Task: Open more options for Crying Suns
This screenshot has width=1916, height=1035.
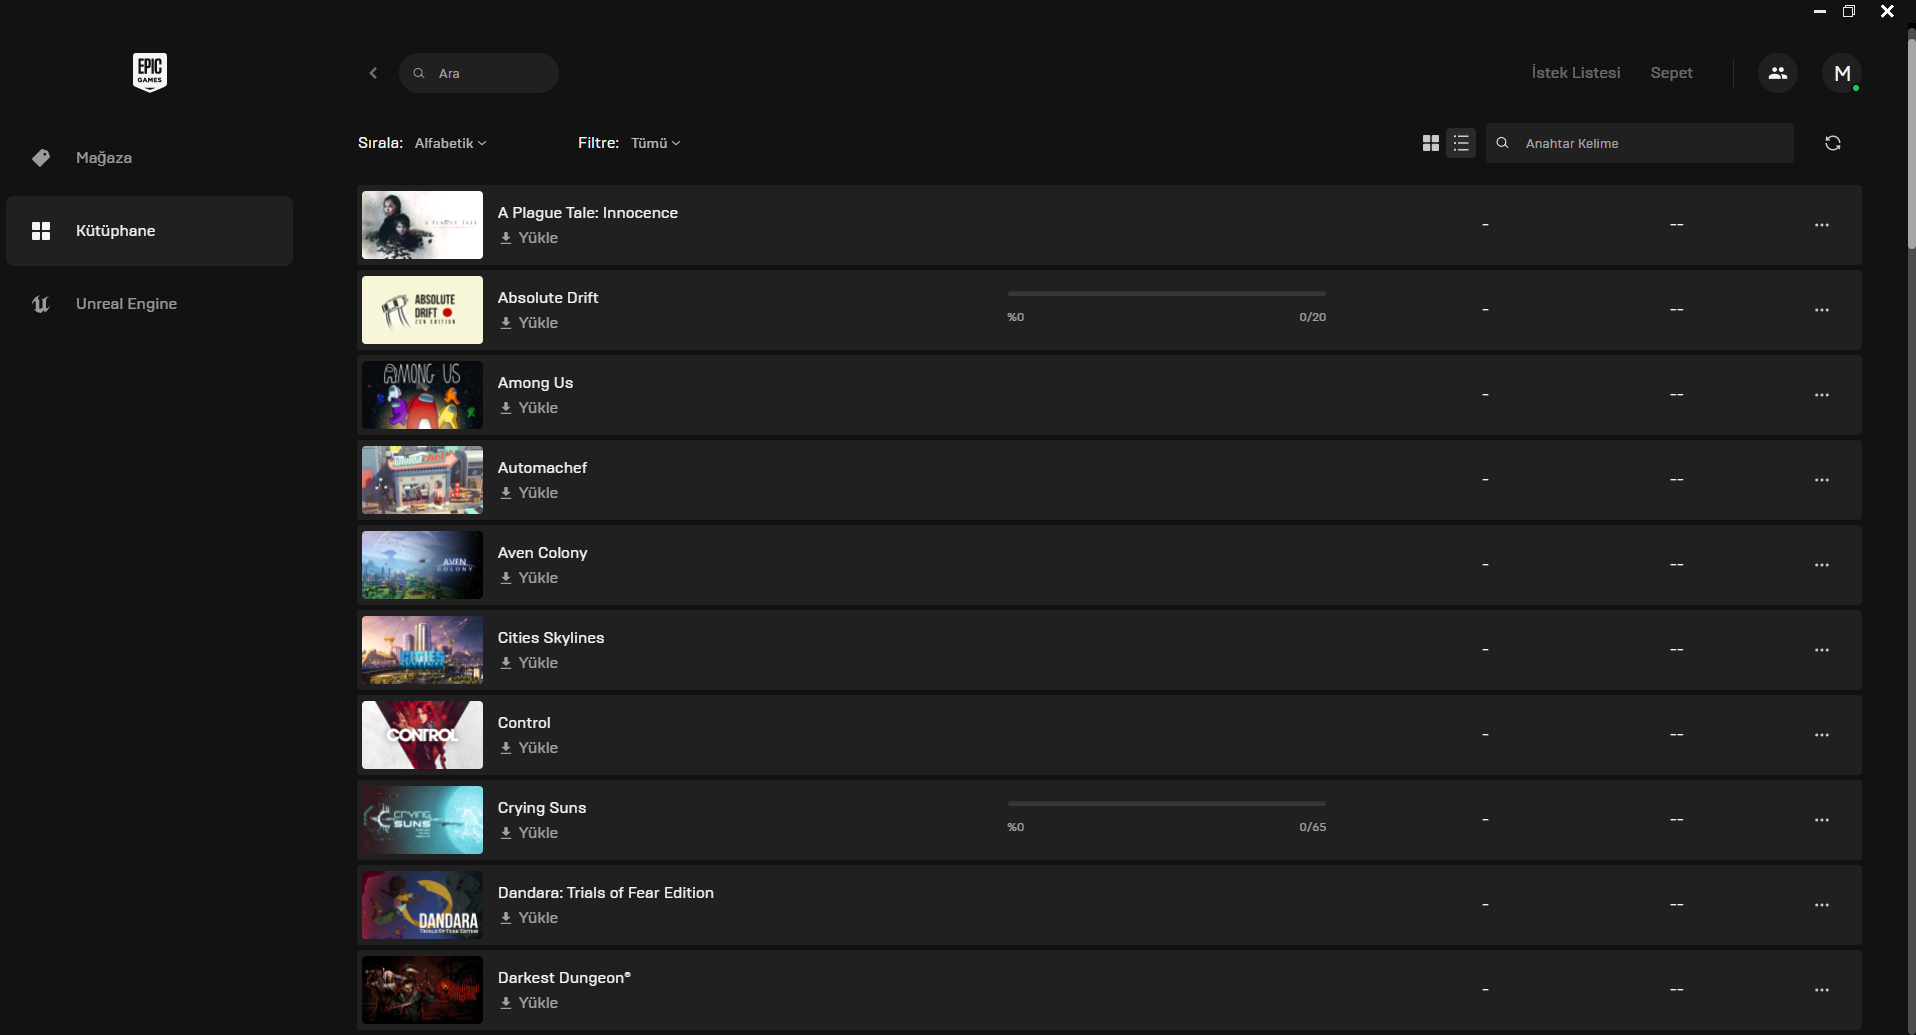Action: pyautogui.click(x=1822, y=820)
